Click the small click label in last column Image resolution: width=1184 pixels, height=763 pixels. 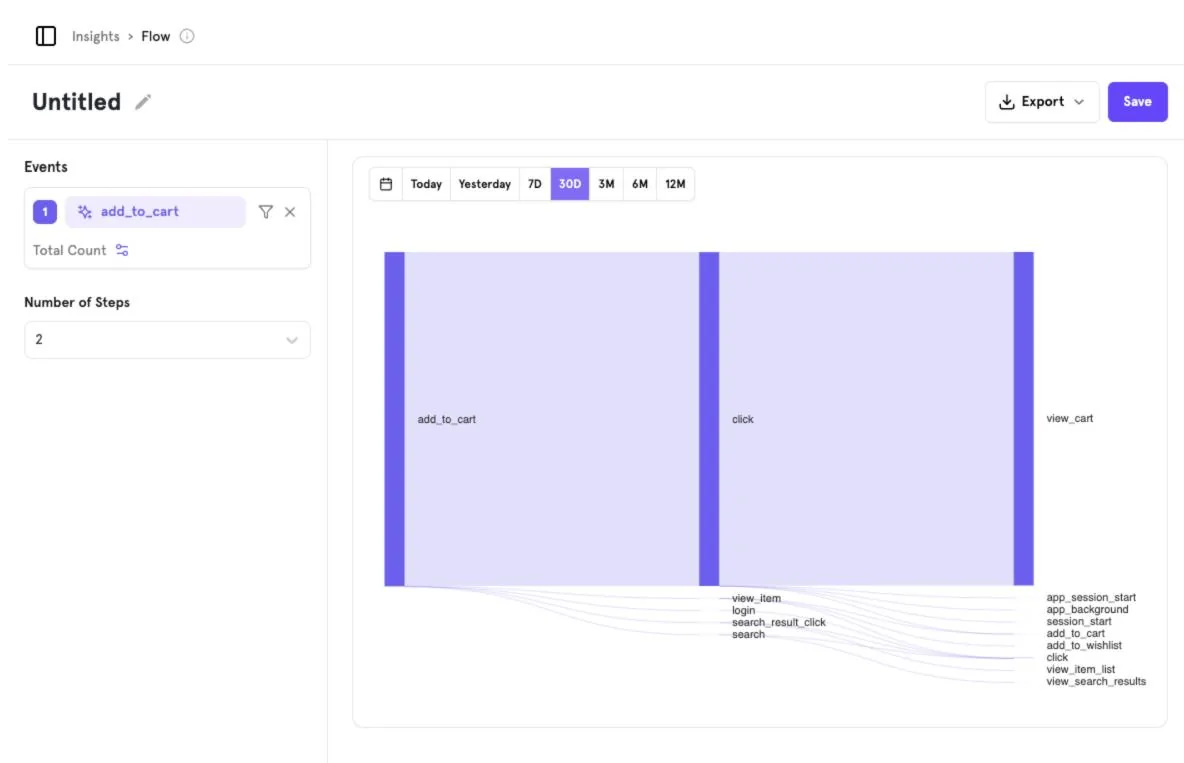click(x=1056, y=658)
